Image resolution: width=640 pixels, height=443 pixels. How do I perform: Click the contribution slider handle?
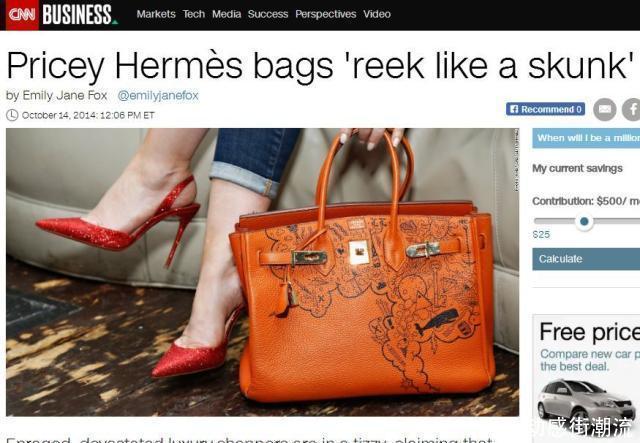pyautogui.click(x=584, y=221)
